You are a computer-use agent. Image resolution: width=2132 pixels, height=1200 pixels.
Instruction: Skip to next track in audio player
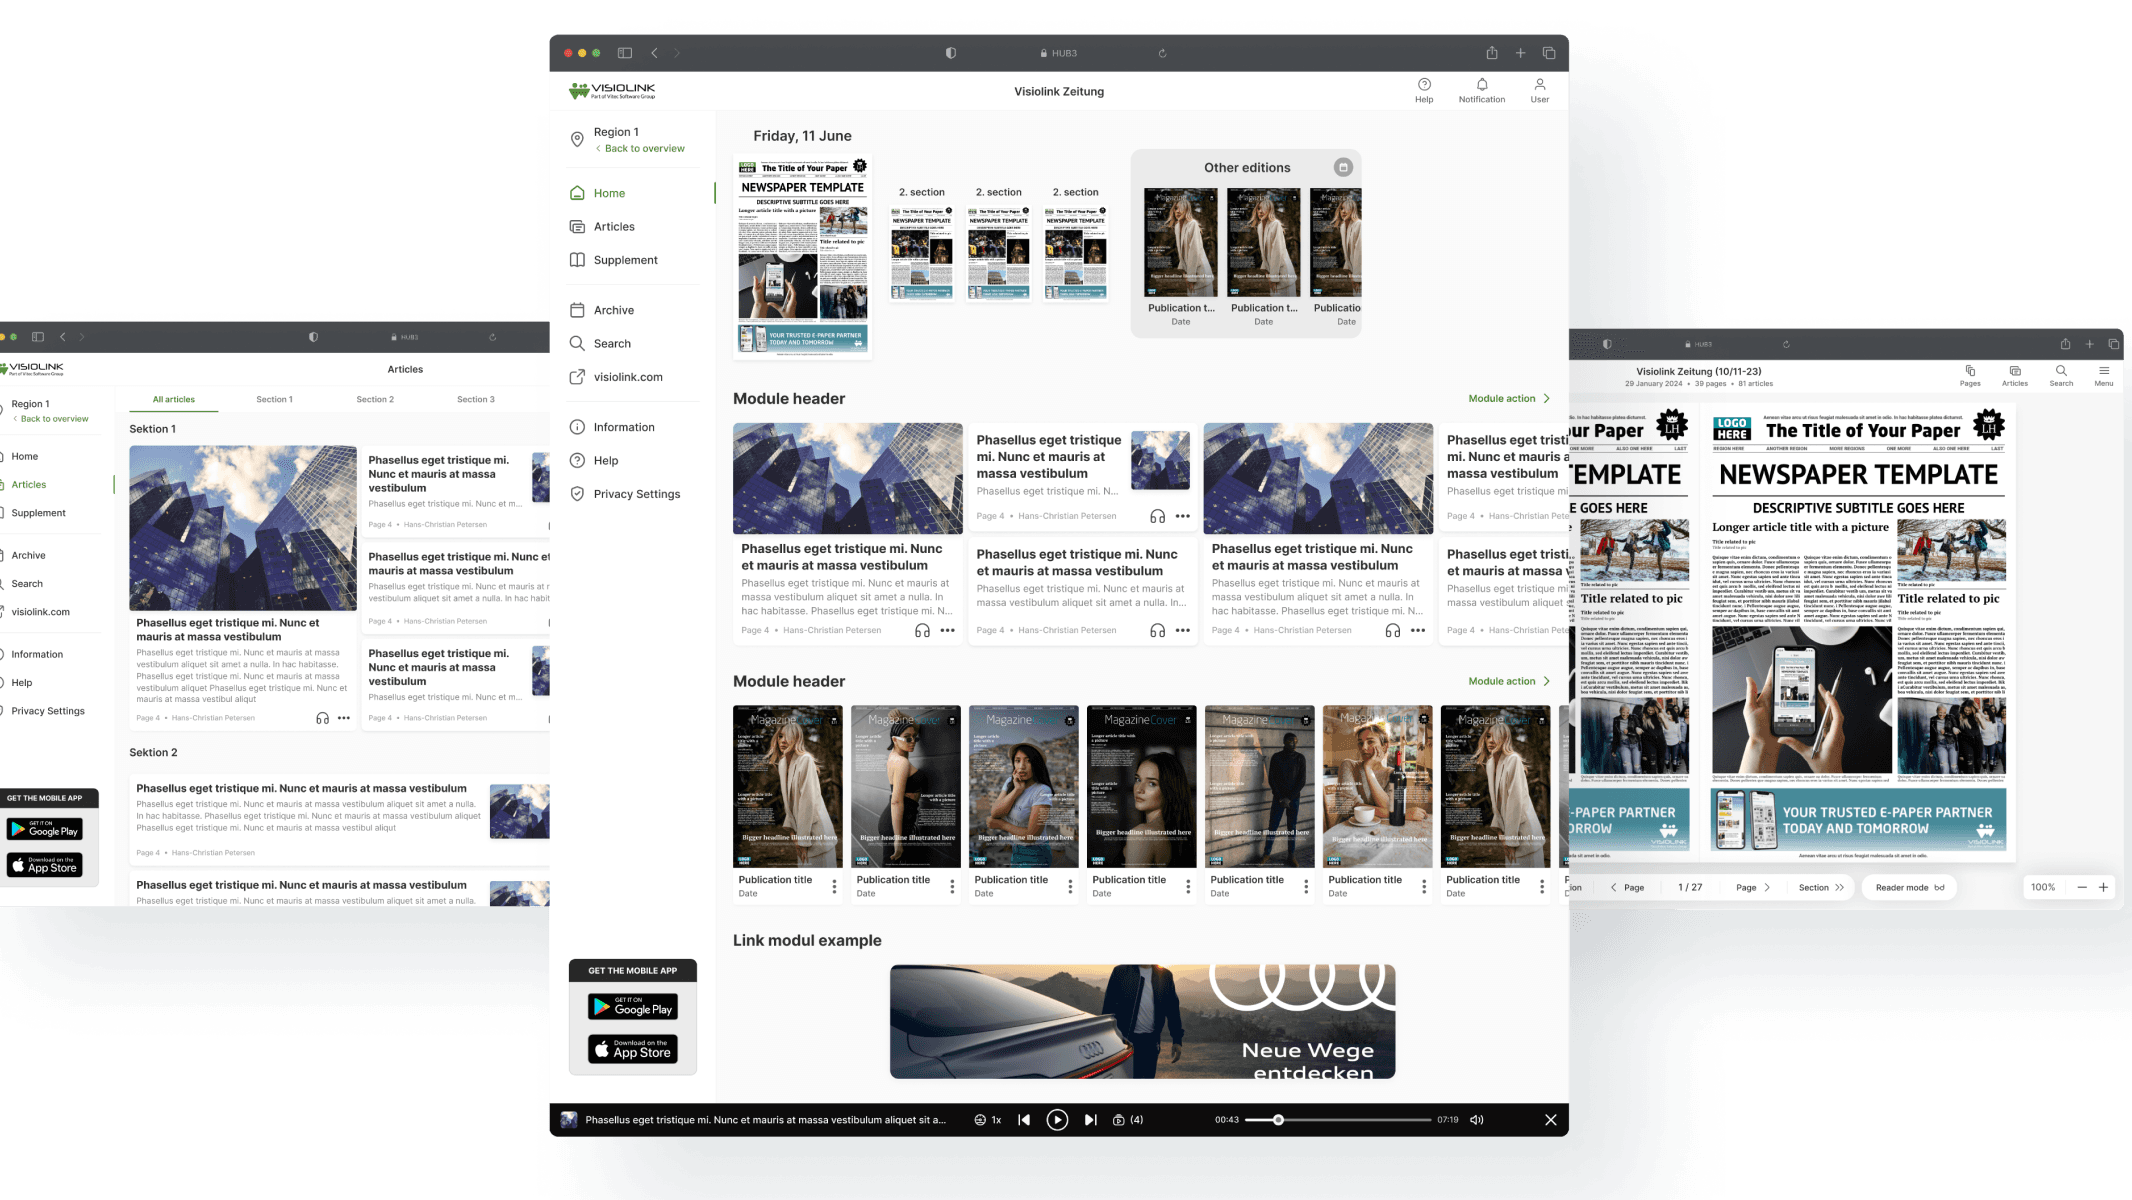(x=1090, y=1120)
